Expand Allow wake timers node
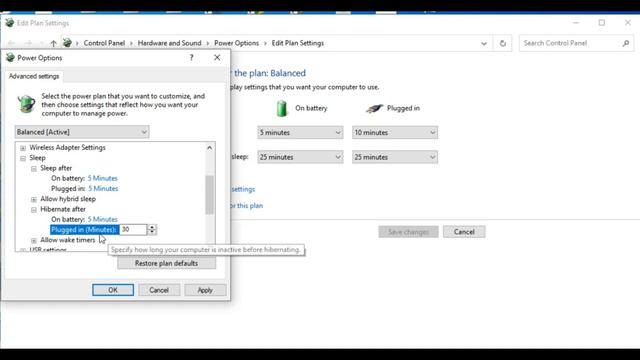Screen dimensions: 640x360 (x=34, y=240)
